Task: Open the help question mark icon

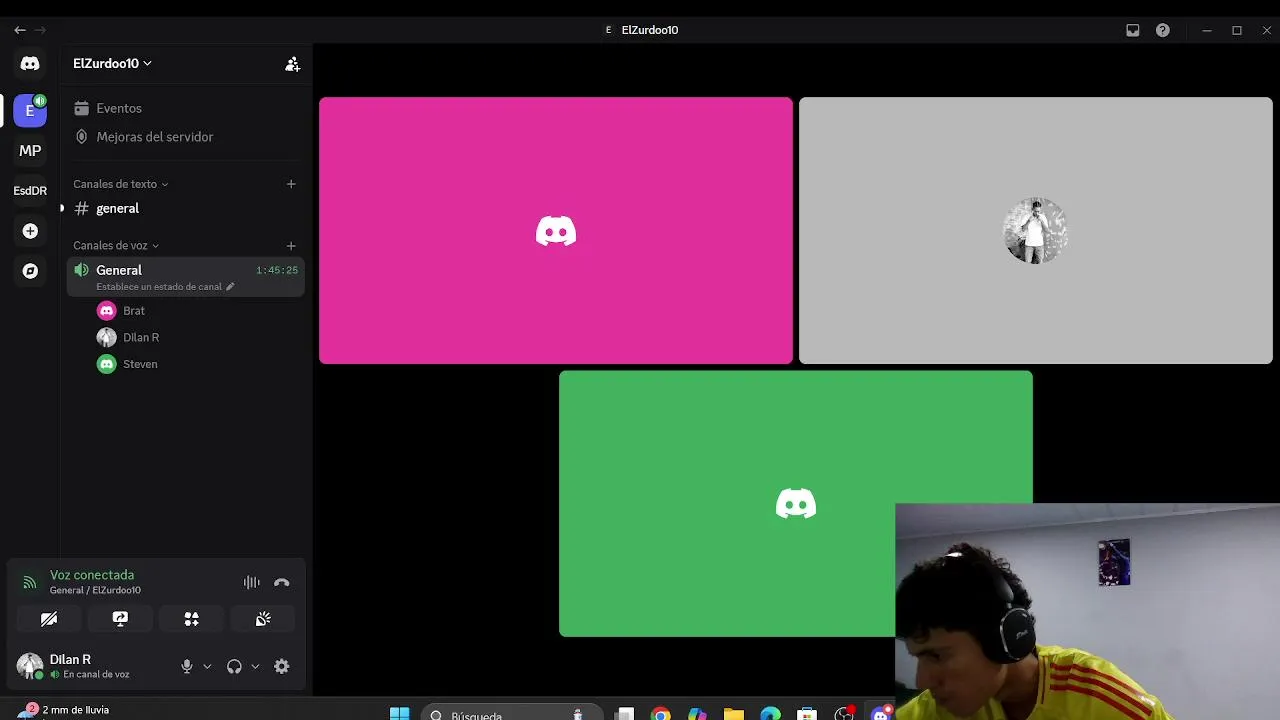Action: (1163, 30)
